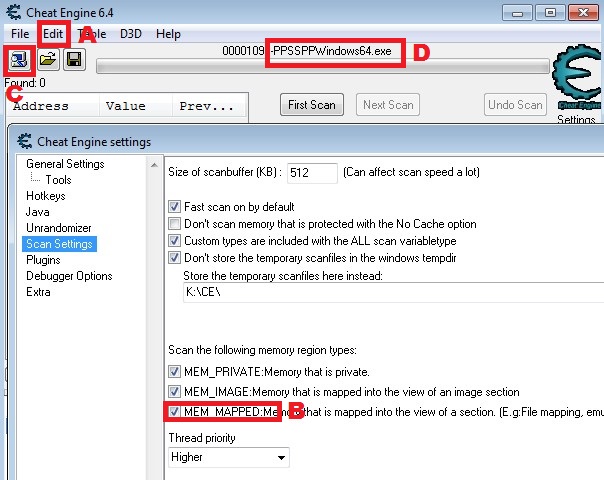The width and height of the screenshot is (604, 480).
Task: Open the Thread priority dropdown
Action: (x=228, y=457)
